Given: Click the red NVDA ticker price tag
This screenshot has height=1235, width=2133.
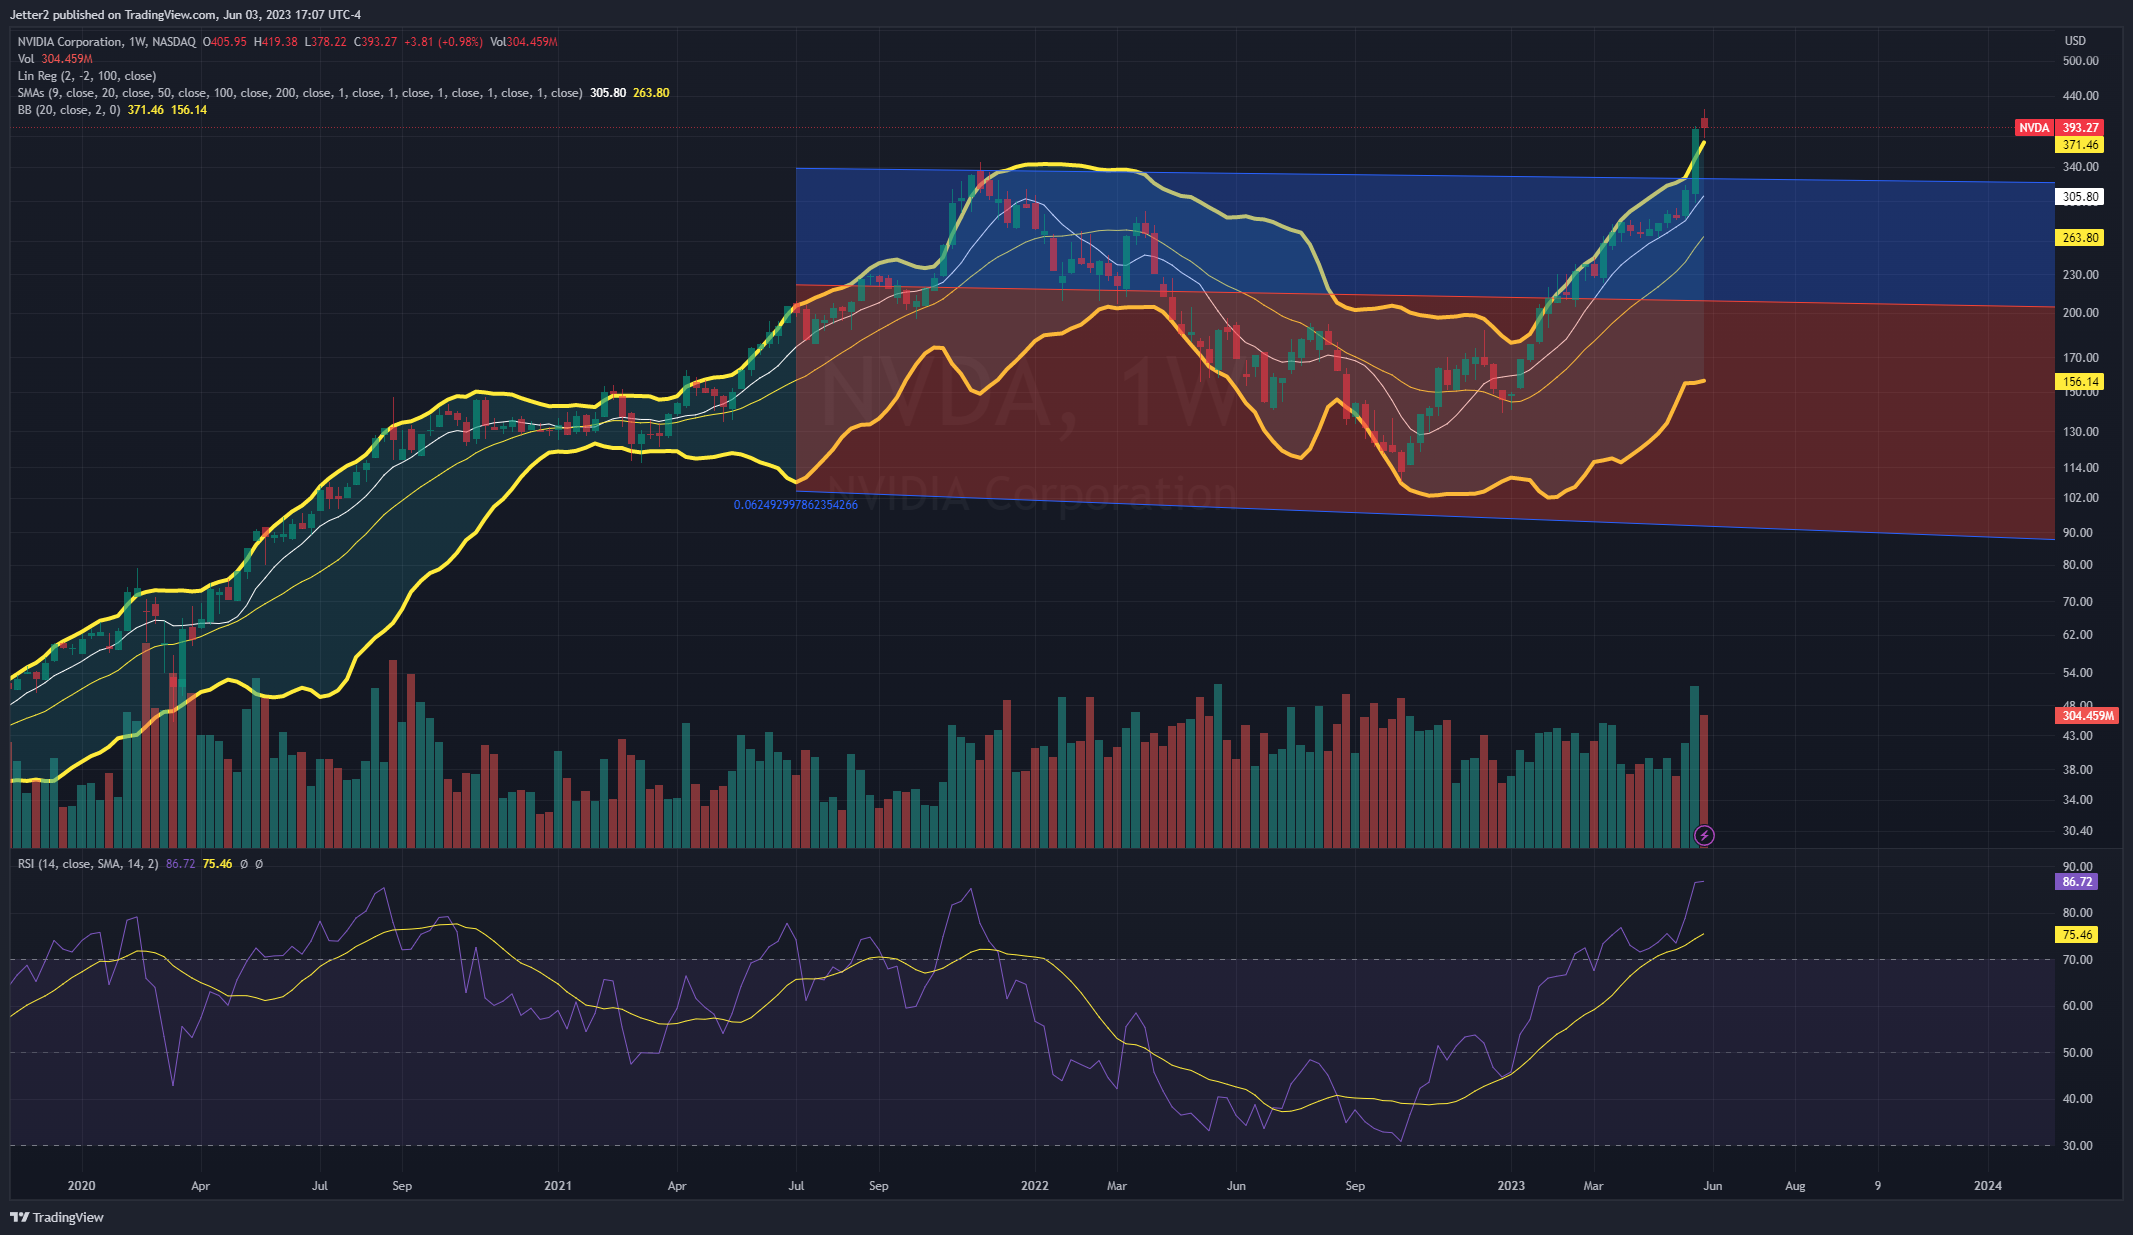Looking at the screenshot, I should 2034,128.
